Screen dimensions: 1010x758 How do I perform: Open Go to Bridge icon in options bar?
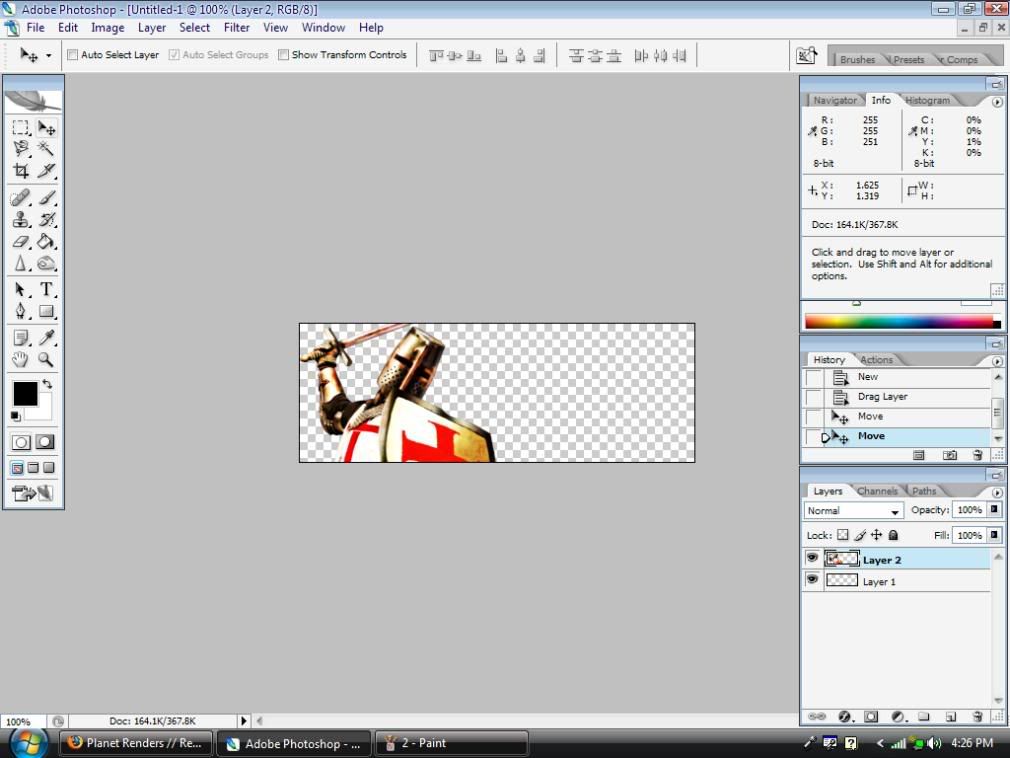tap(807, 55)
